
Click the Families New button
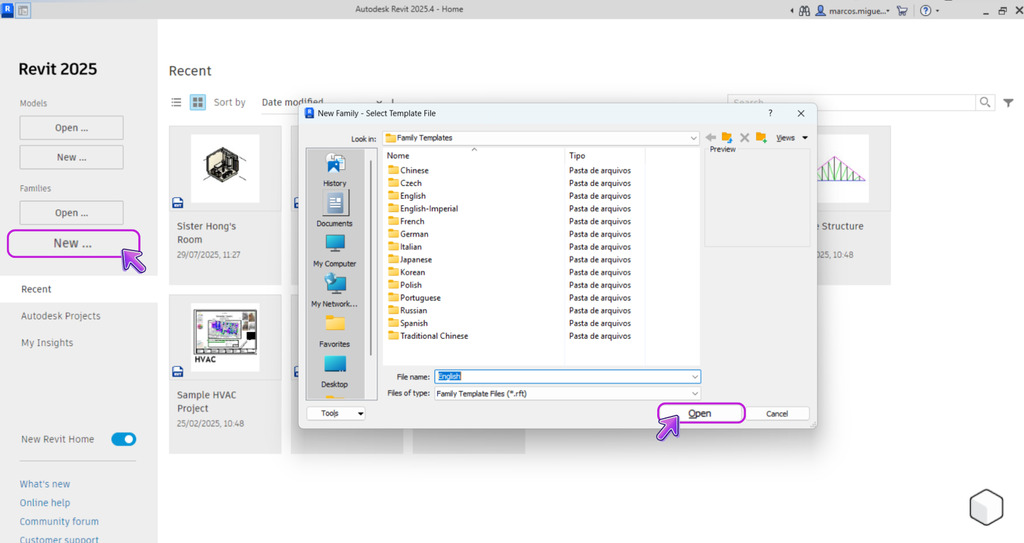pos(73,243)
